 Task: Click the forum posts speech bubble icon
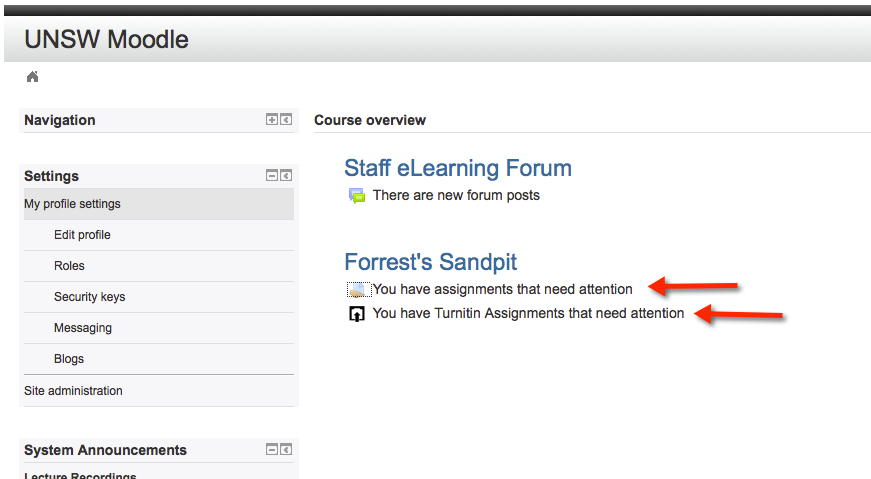(357, 196)
